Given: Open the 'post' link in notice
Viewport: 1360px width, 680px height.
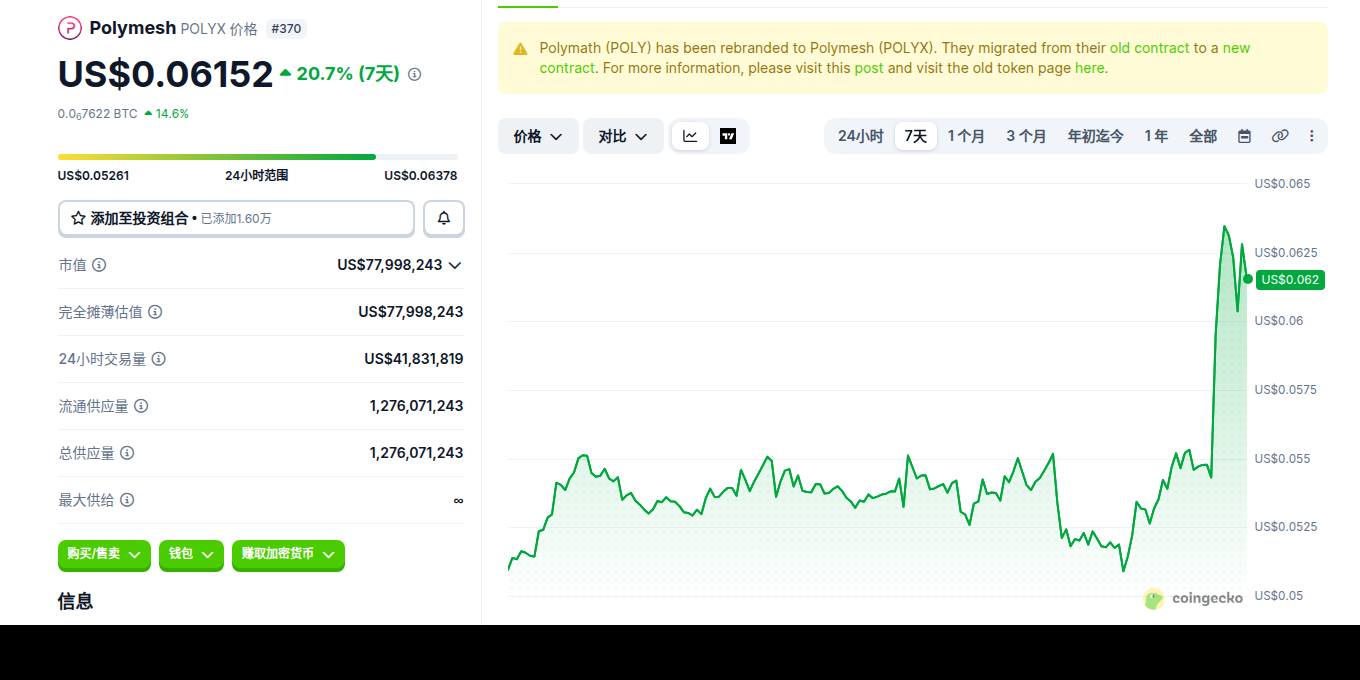Looking at the screenshot, I should pyautogui.click(x=869, y=68).
